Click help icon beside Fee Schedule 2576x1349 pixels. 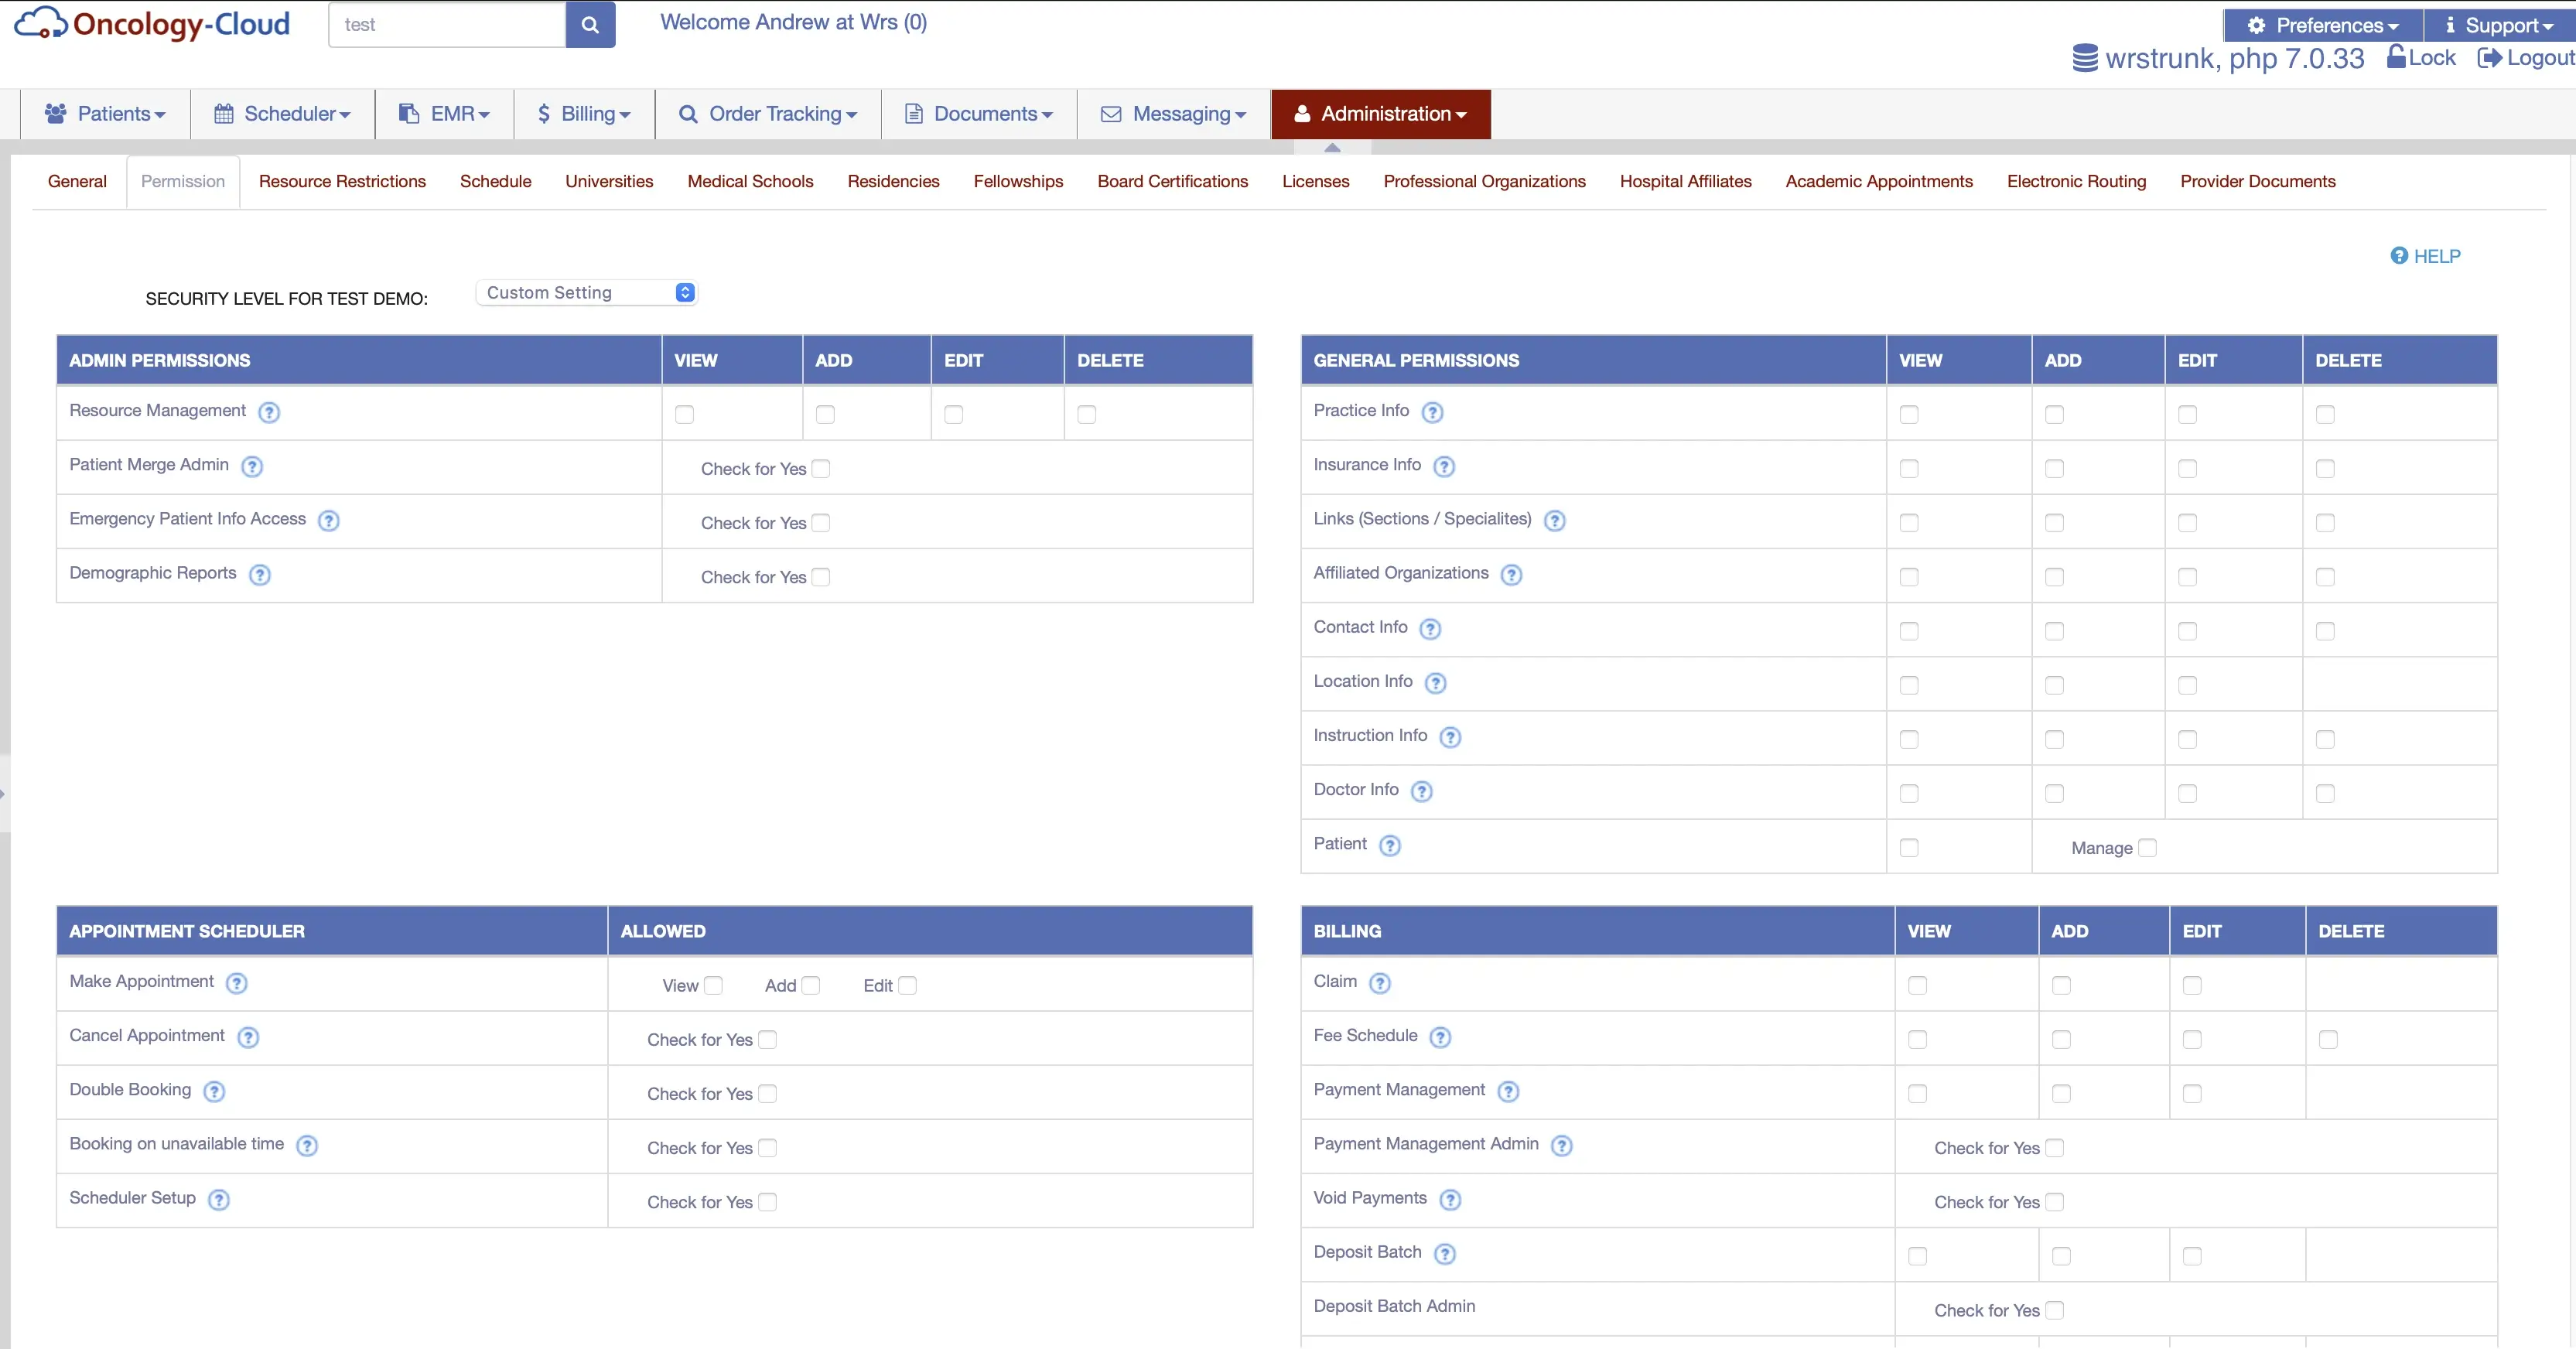tap(1440, 1037)
